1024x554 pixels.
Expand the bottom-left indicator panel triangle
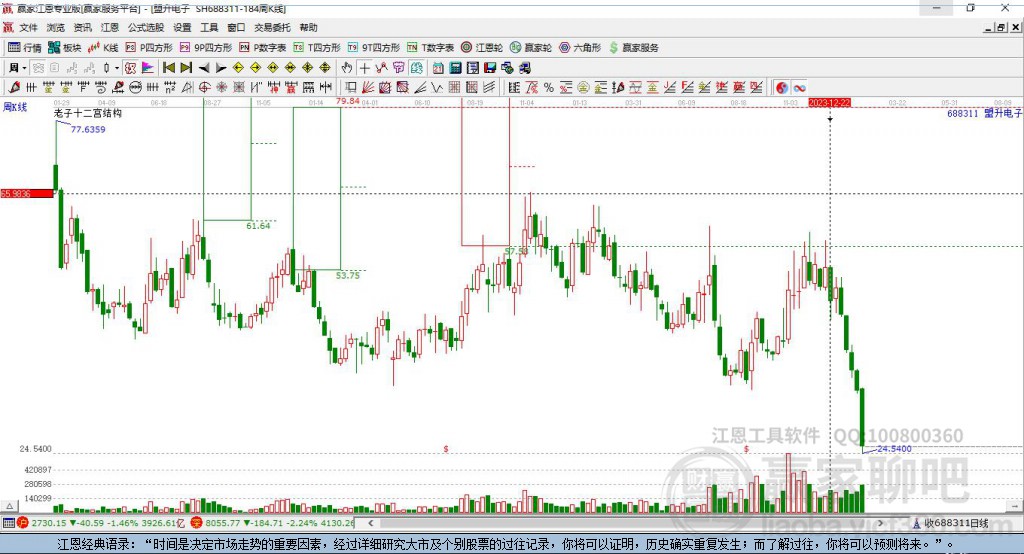click(9, 506)
